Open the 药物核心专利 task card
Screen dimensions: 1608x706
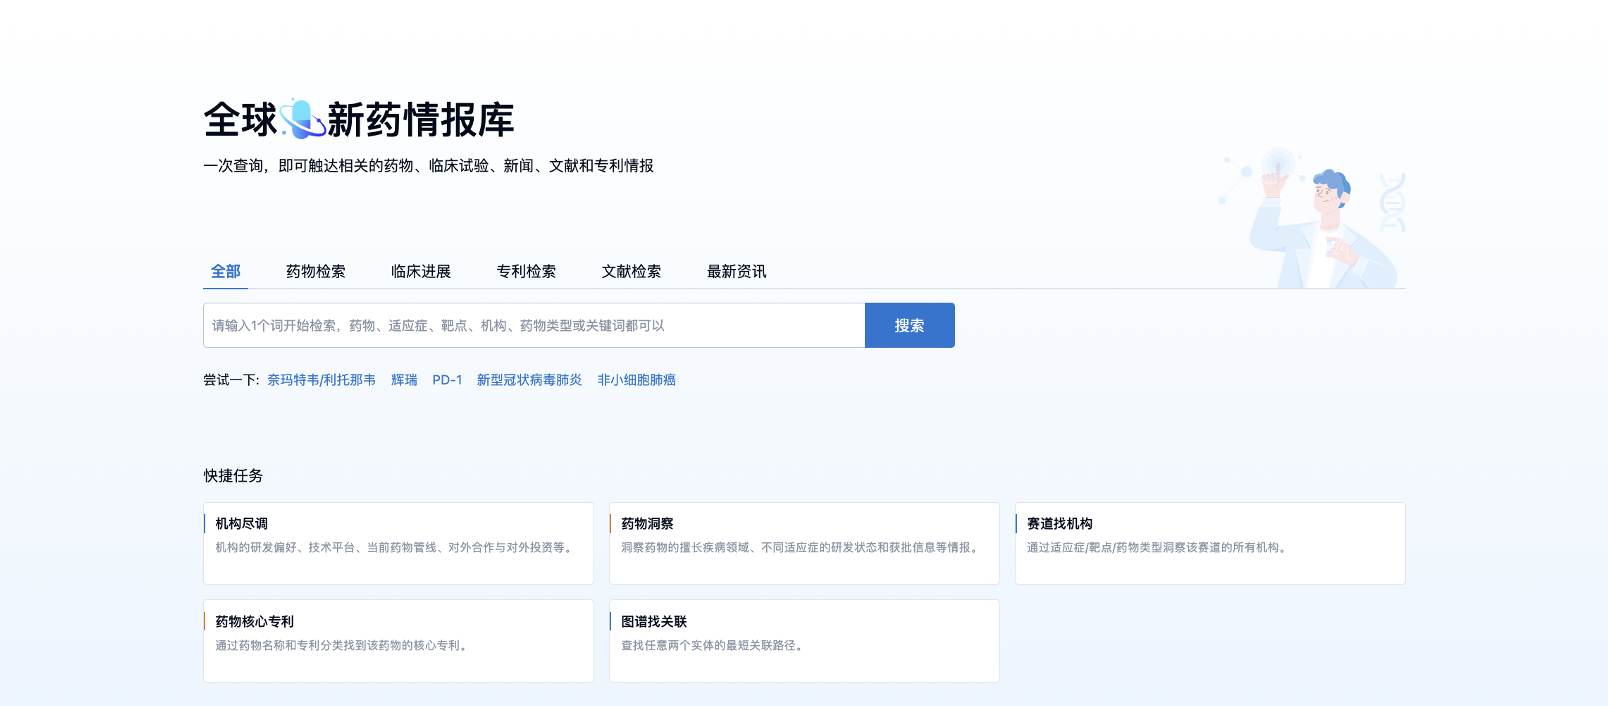pos(398,641)
